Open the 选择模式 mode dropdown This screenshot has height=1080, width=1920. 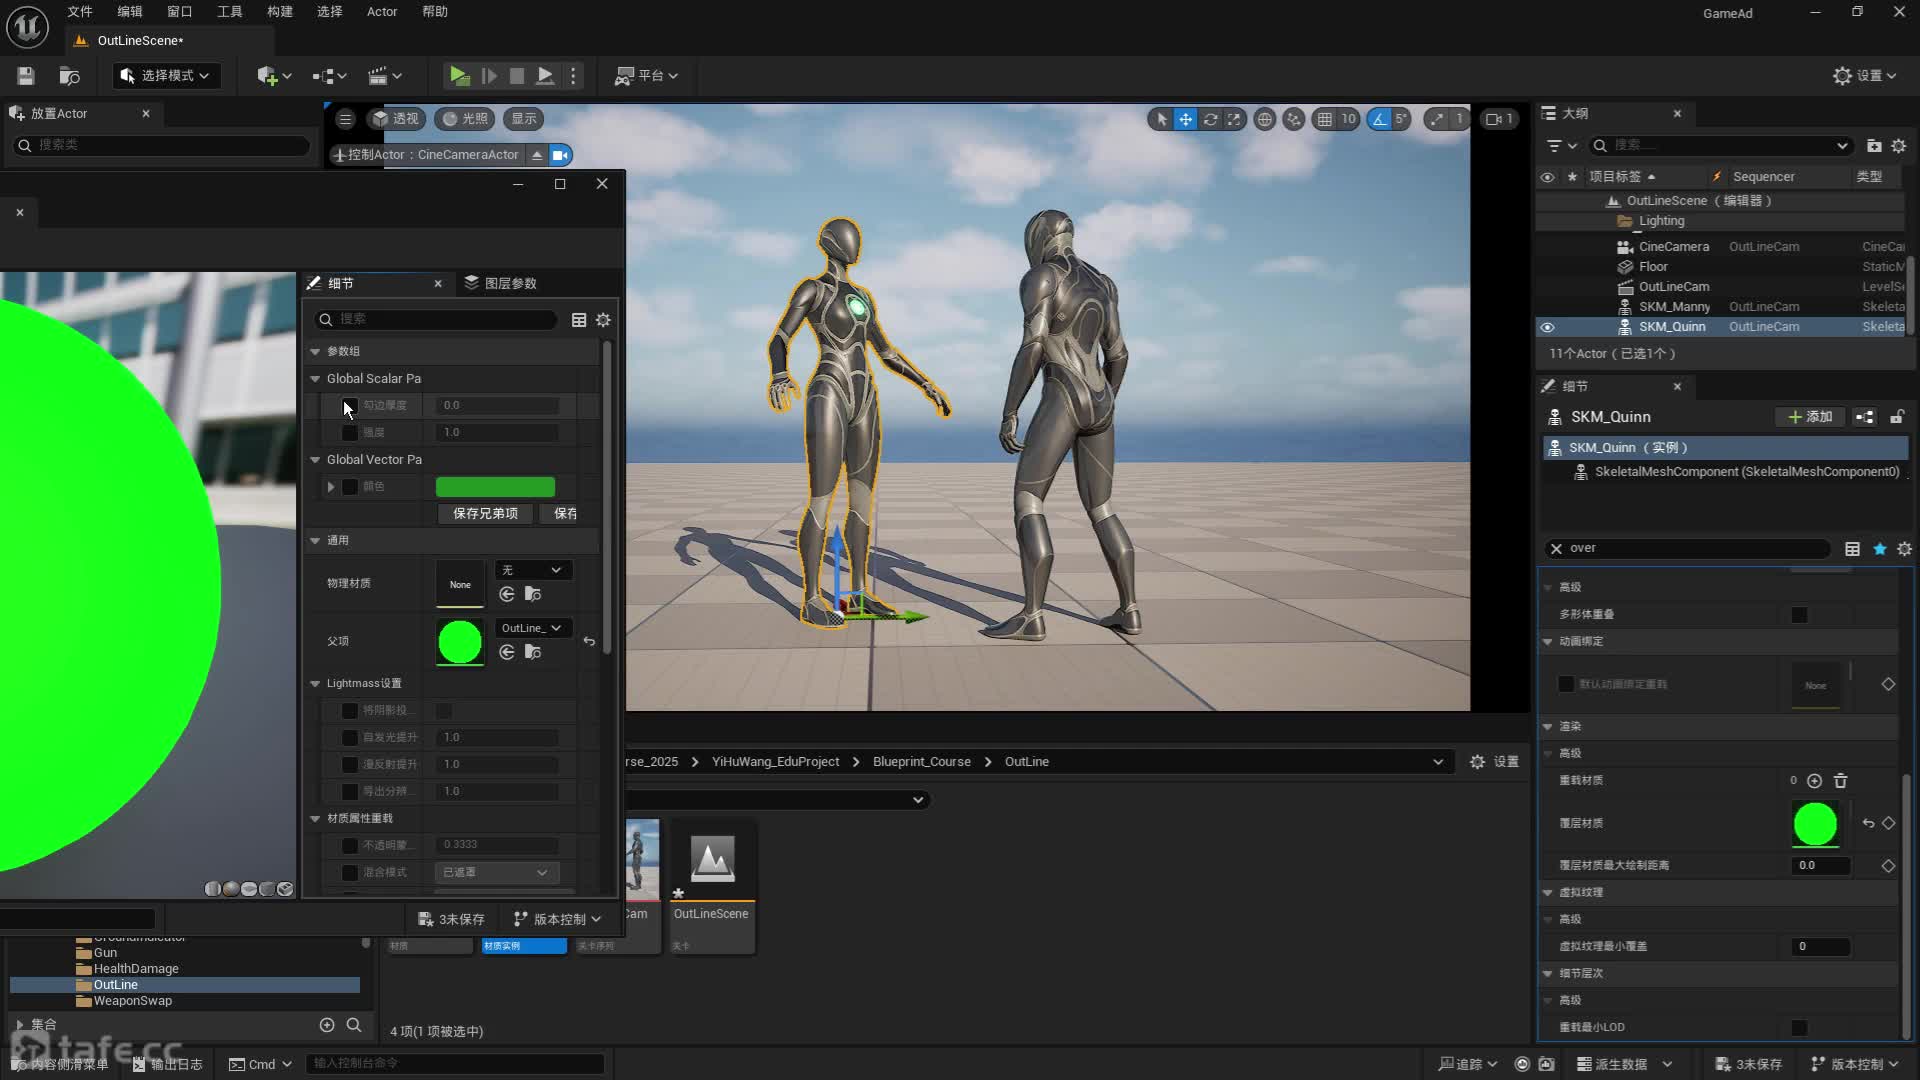166,76
